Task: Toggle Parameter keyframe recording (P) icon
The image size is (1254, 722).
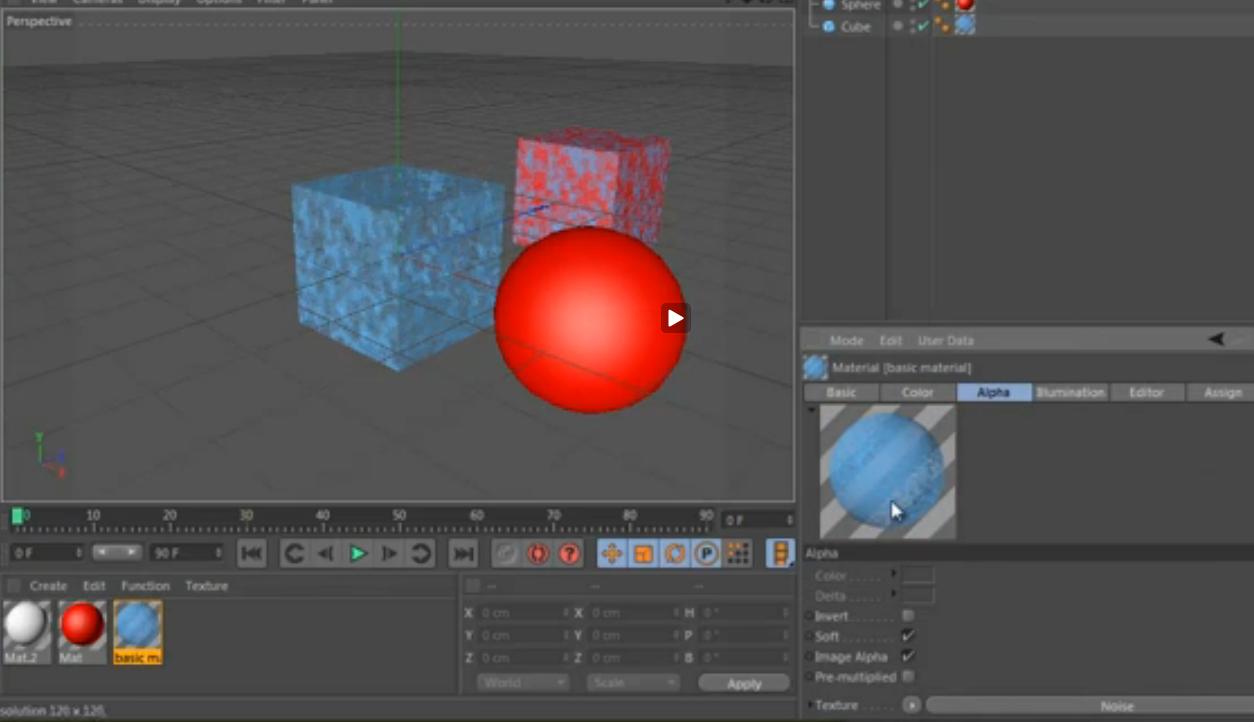Action: [x=706, y=553]
